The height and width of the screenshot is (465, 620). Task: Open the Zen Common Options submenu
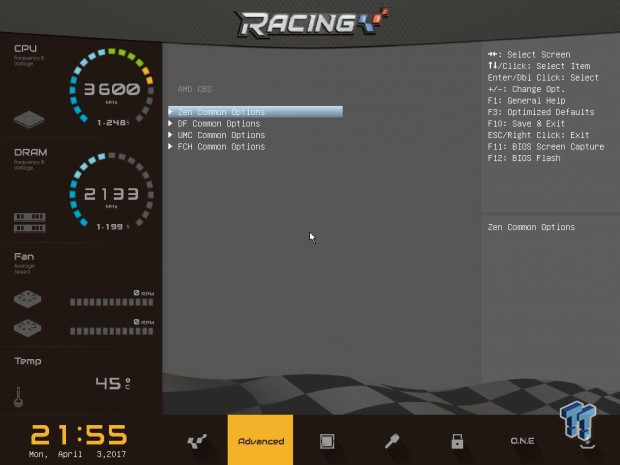(x=255, y=112)
